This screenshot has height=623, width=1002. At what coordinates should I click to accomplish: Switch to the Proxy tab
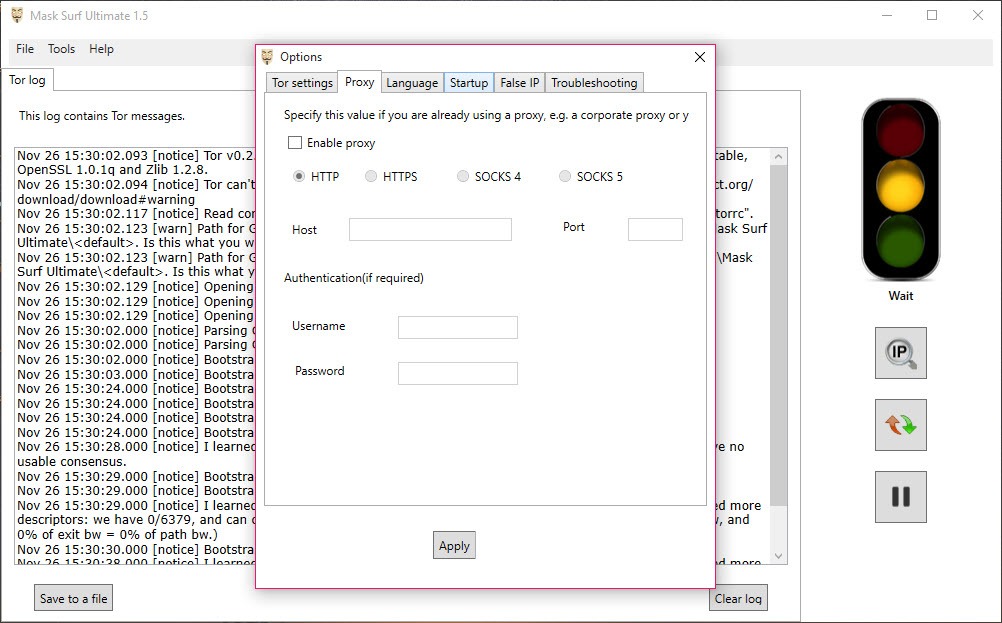coord(359,82)
